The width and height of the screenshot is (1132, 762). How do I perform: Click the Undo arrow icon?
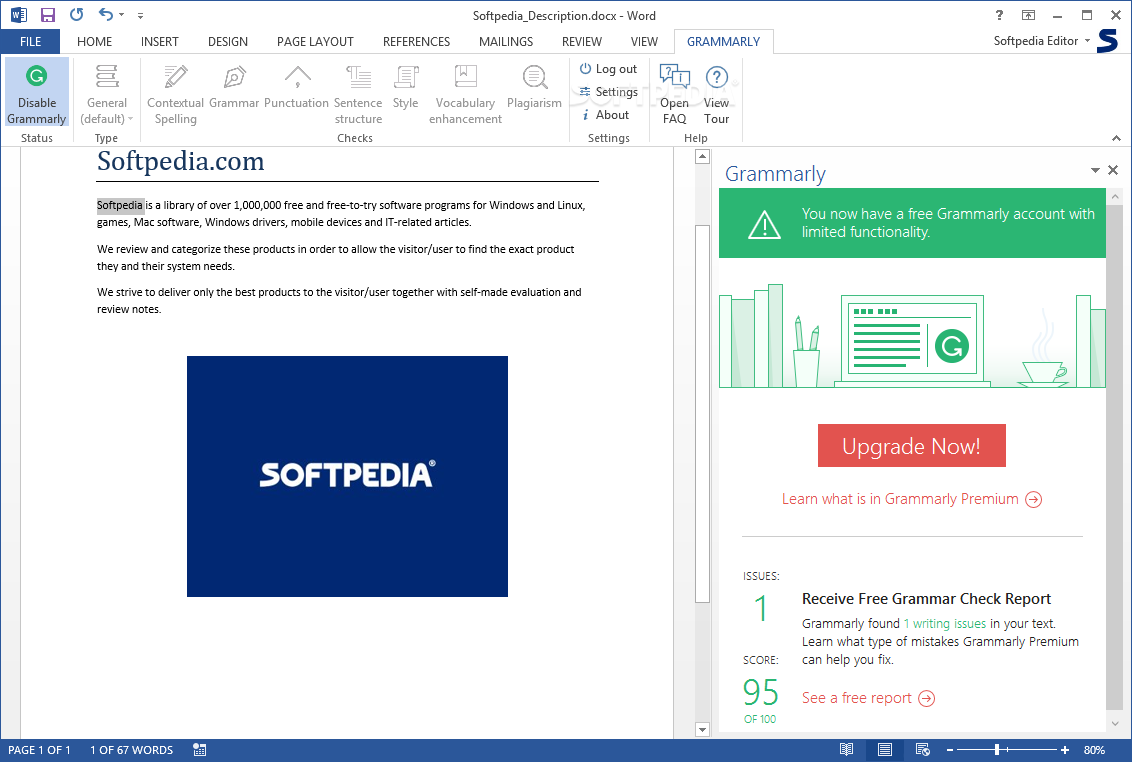(x=106, y=14)
